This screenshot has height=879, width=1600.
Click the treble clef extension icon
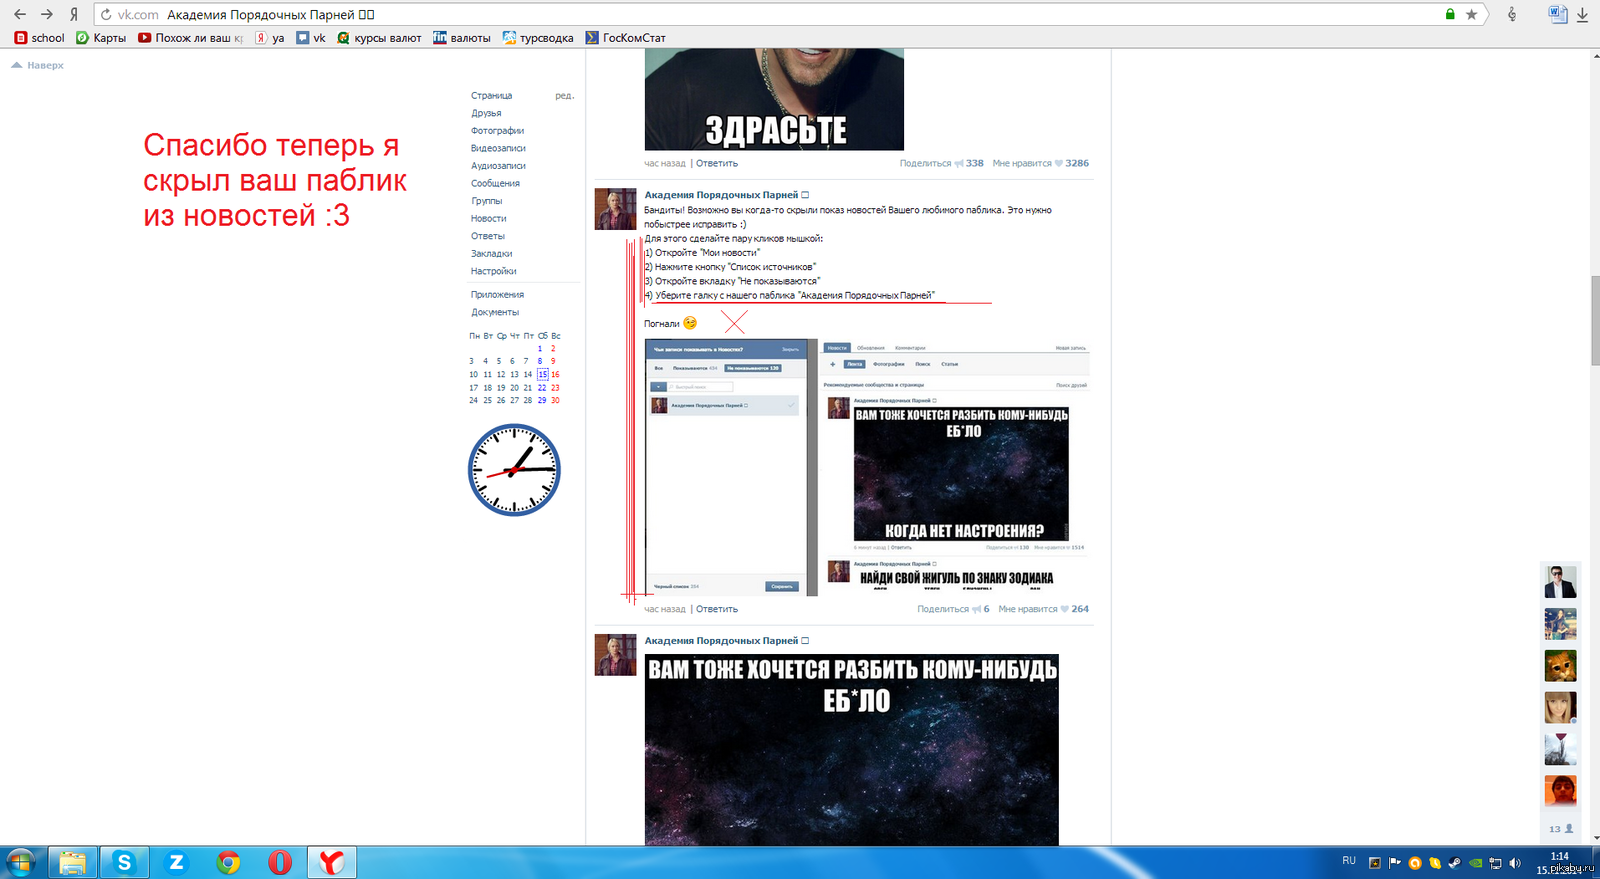click(1512, 15)
